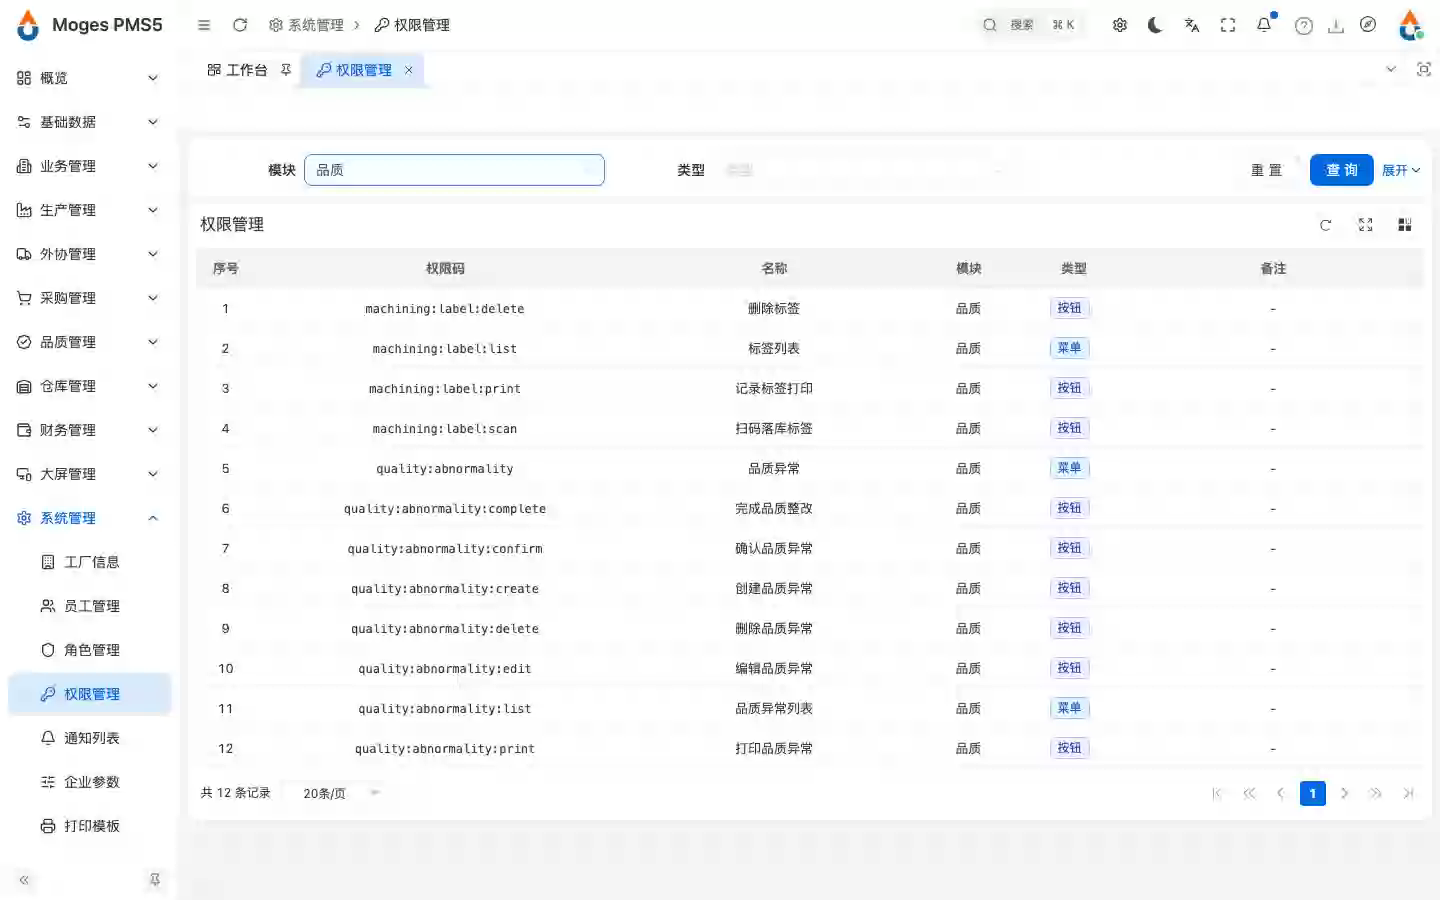This screenshot has width=1440, height=900.
Task: Go to page 1 in pagination
Action: point(1313,793)
